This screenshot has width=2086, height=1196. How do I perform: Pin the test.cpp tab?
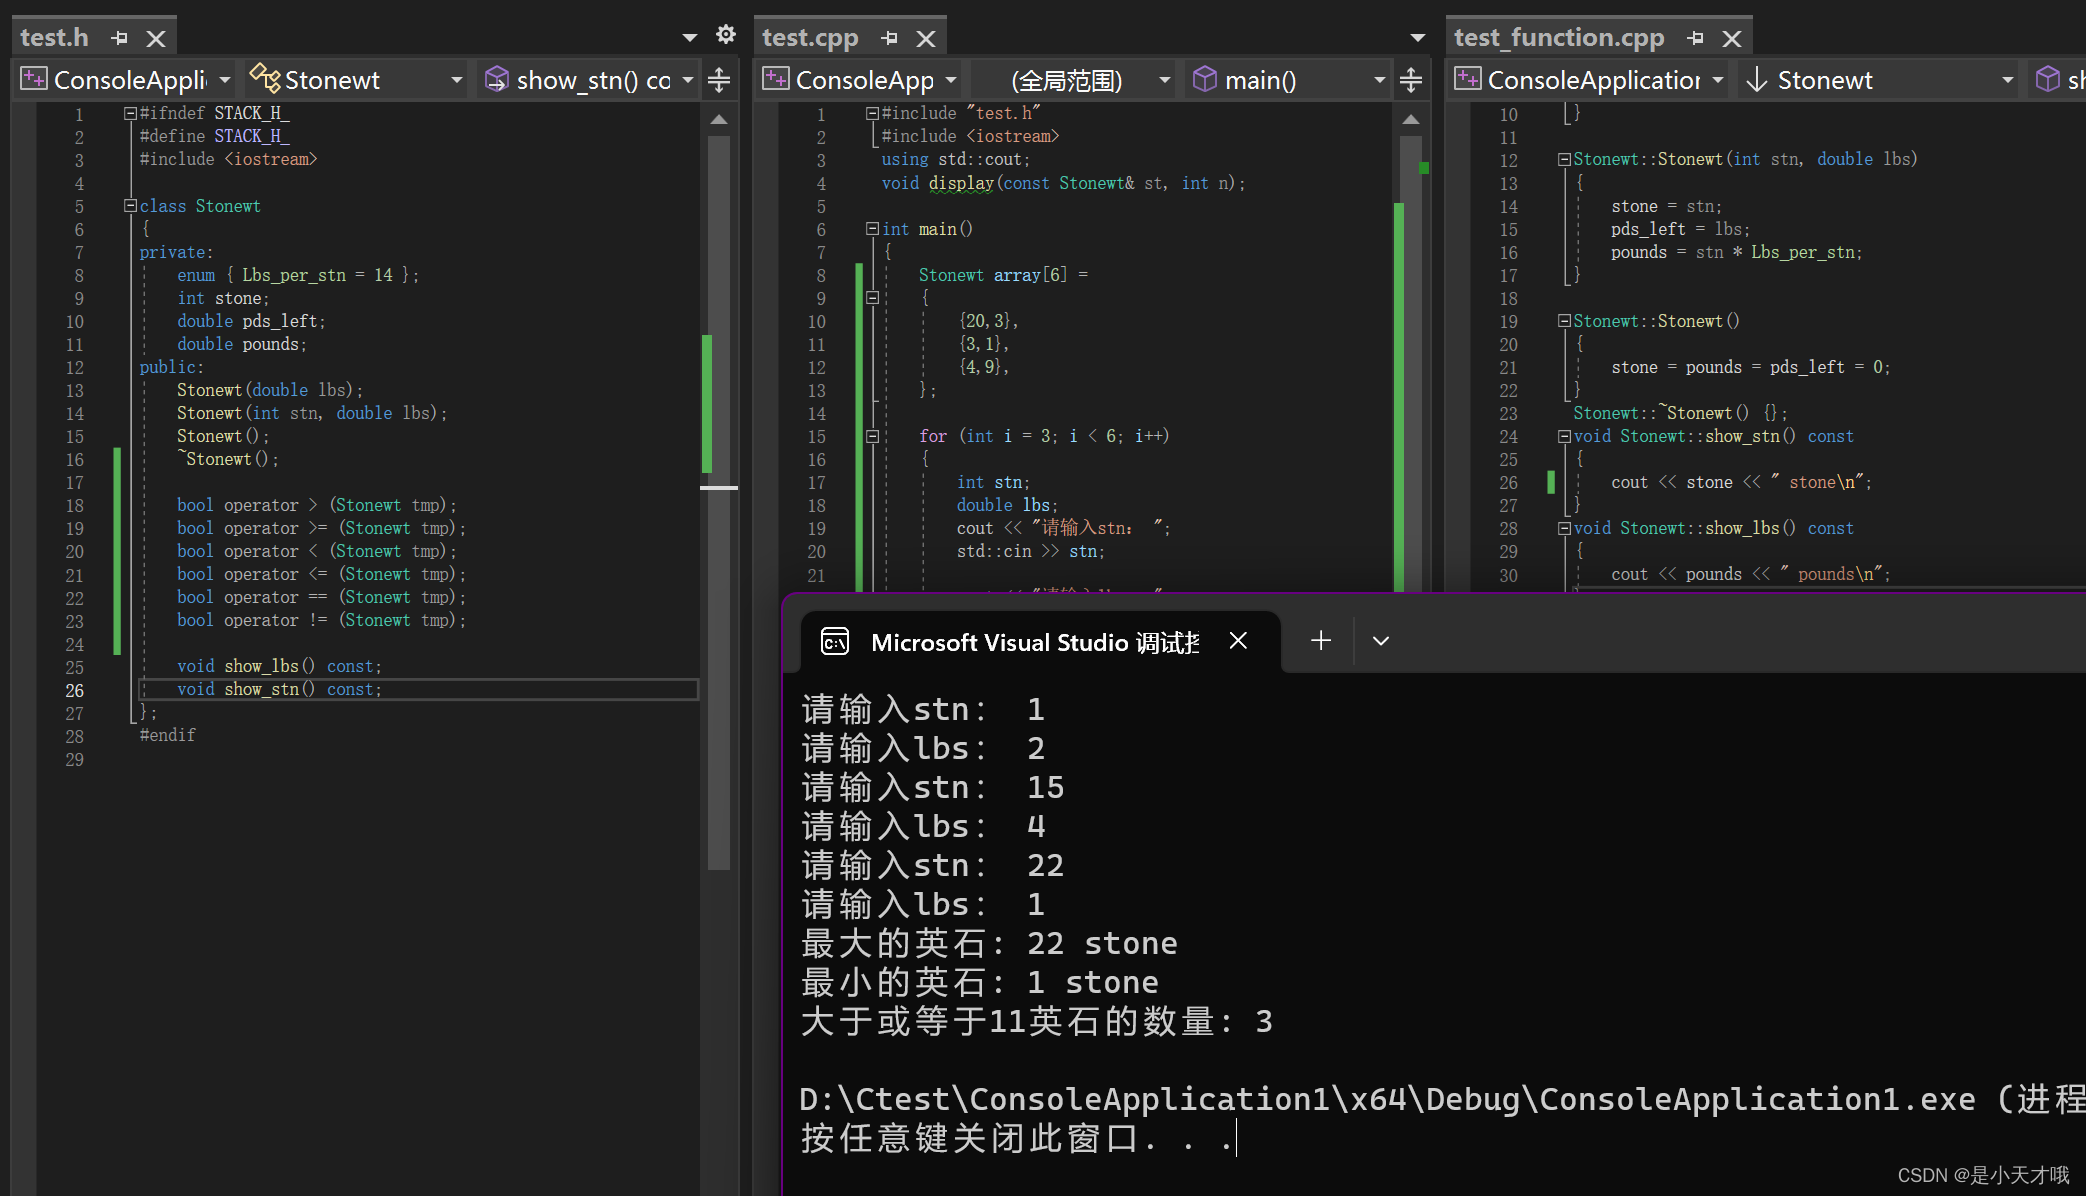pyautogui.click(x=890, y=38)
